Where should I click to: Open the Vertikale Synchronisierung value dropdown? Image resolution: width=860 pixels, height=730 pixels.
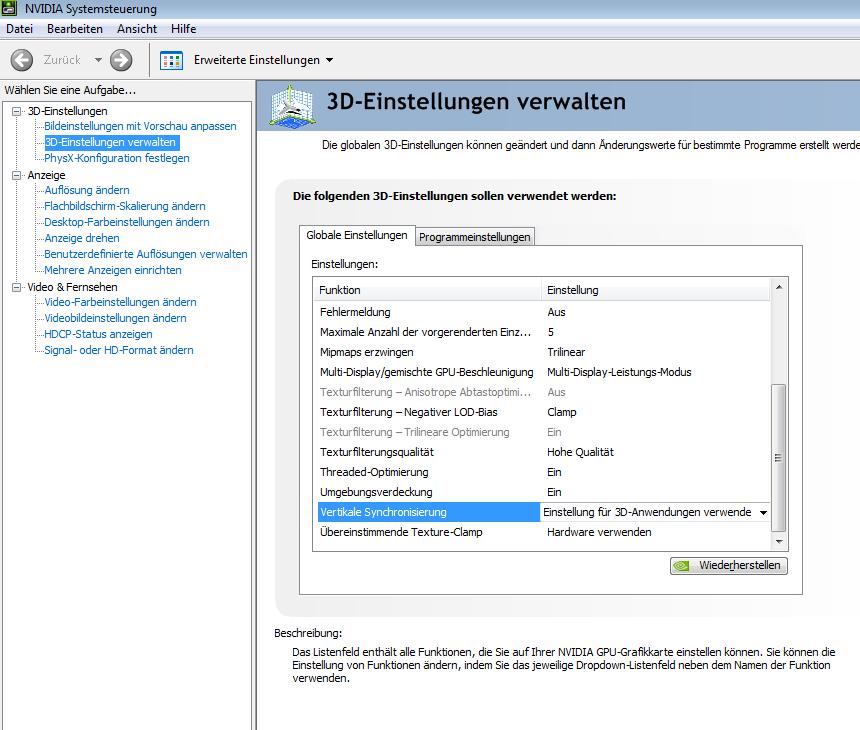763,512
